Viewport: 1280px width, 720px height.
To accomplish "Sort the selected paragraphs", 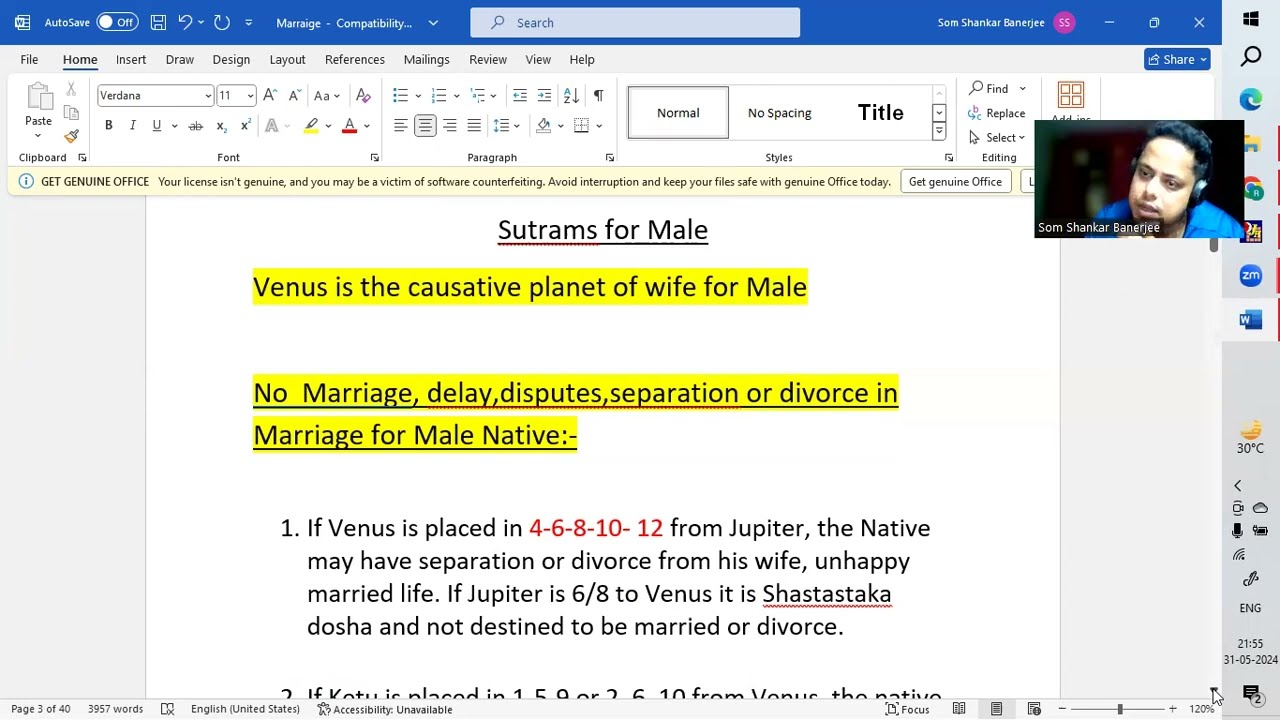I will click(571, 95).
